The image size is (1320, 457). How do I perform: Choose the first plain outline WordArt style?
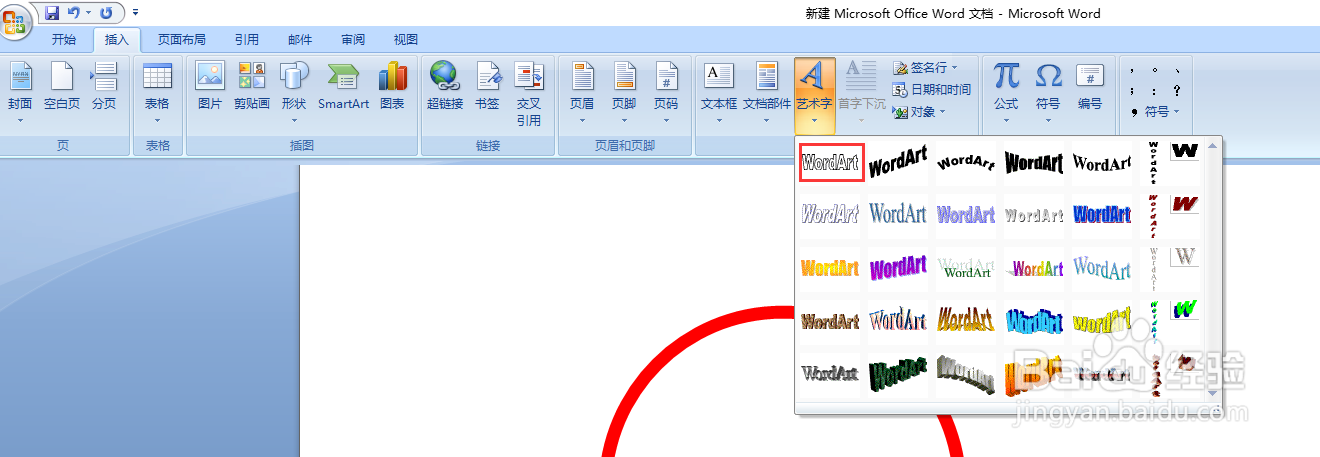click(830, 162)
